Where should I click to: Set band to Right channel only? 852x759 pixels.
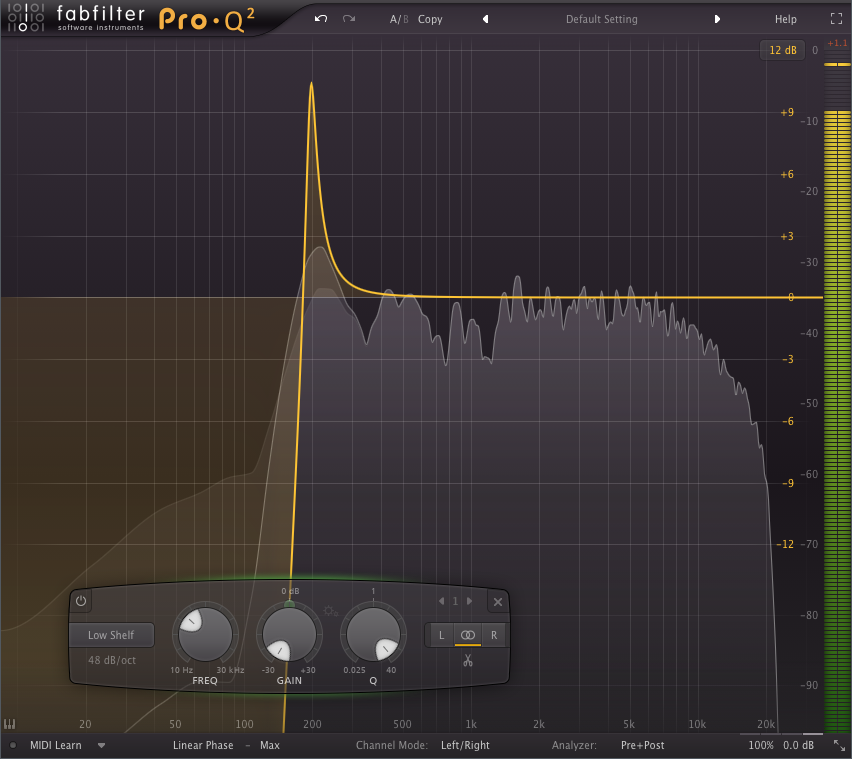(493, 635)
